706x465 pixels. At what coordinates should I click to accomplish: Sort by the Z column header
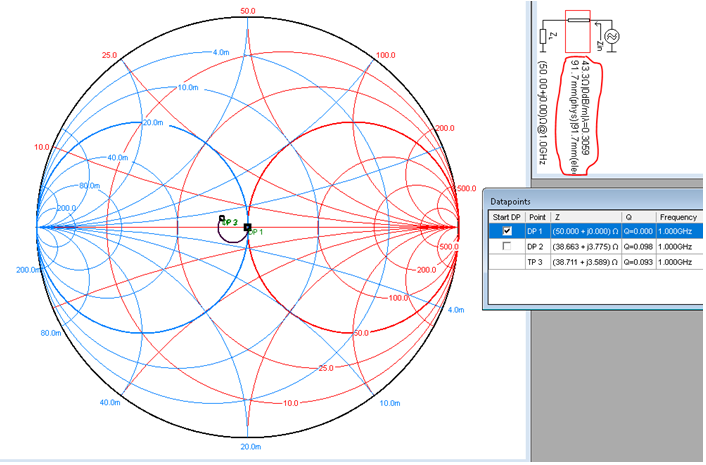(586, 217)
